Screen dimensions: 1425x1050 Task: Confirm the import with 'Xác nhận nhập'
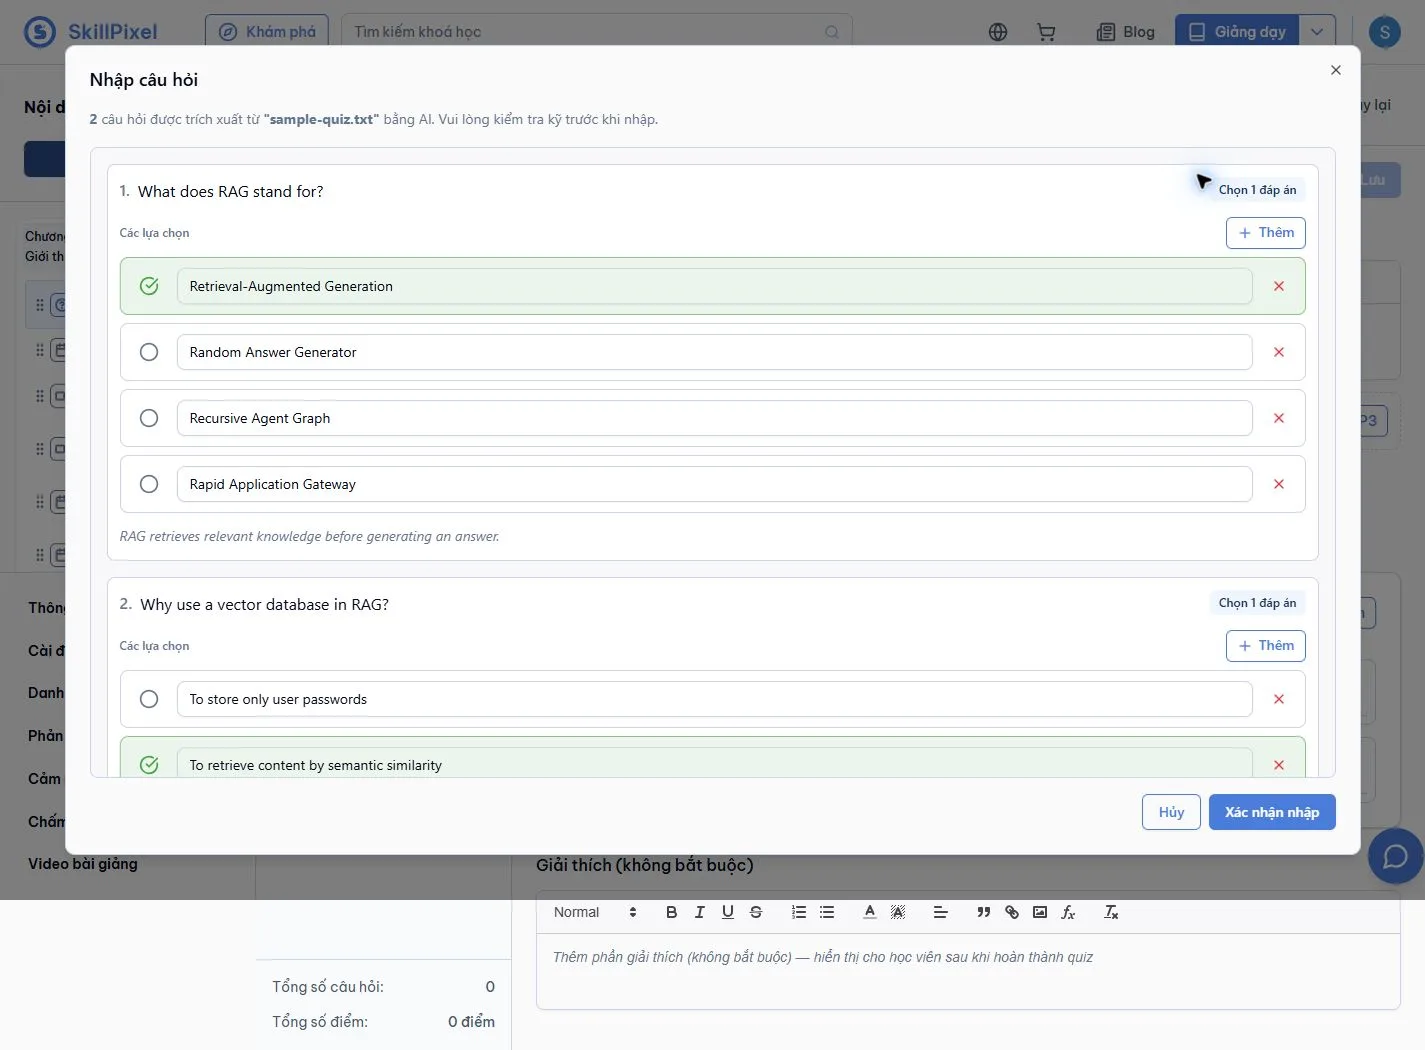pos(1272,812)
